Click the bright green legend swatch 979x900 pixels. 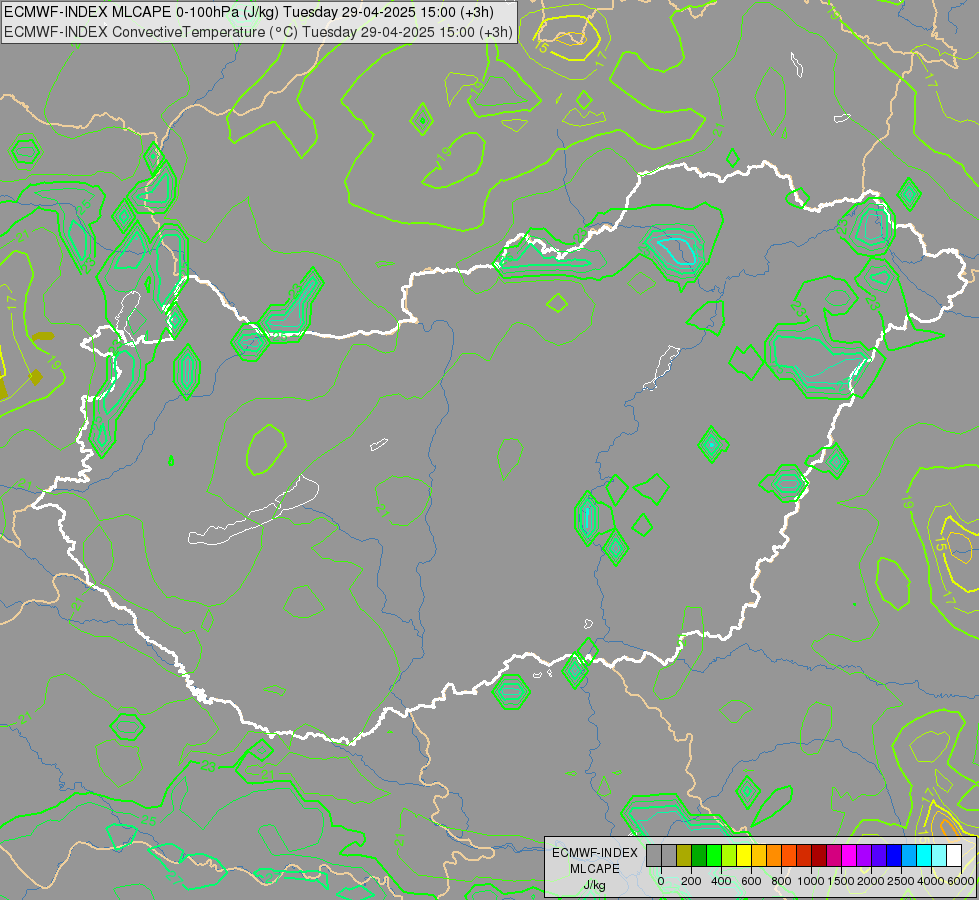point(714,855)
